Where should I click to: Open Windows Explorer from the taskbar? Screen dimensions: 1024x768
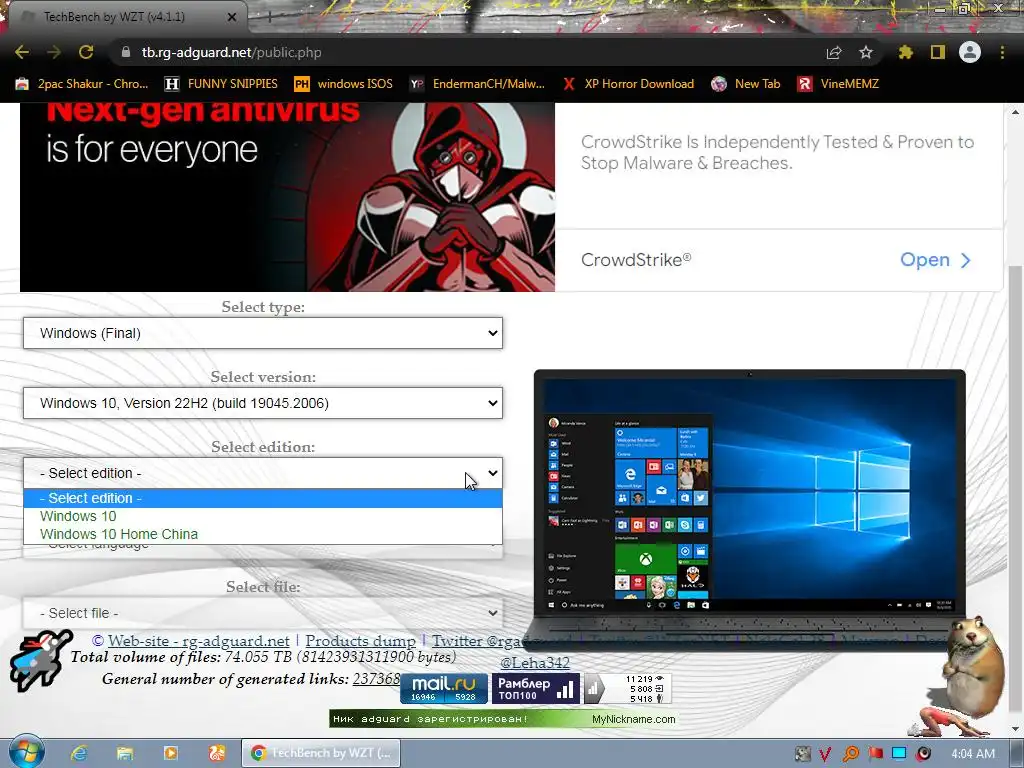[125, 753]
